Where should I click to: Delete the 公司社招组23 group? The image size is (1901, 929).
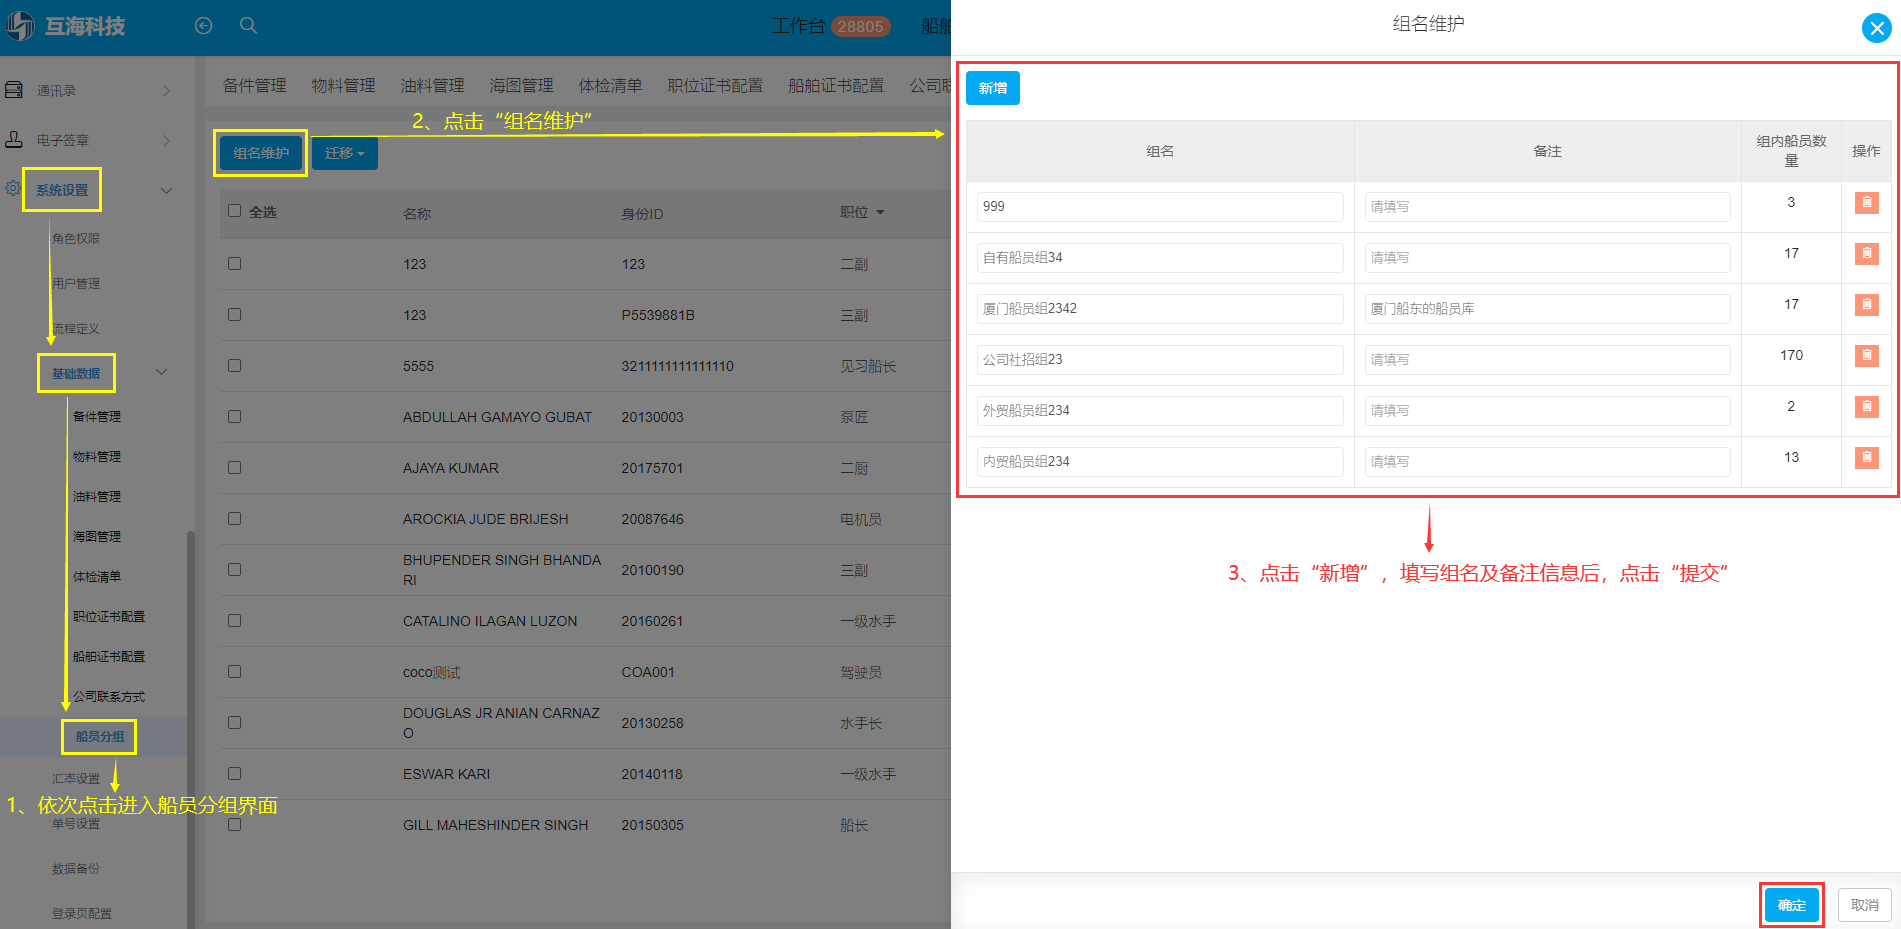[x=1866, y=356]
